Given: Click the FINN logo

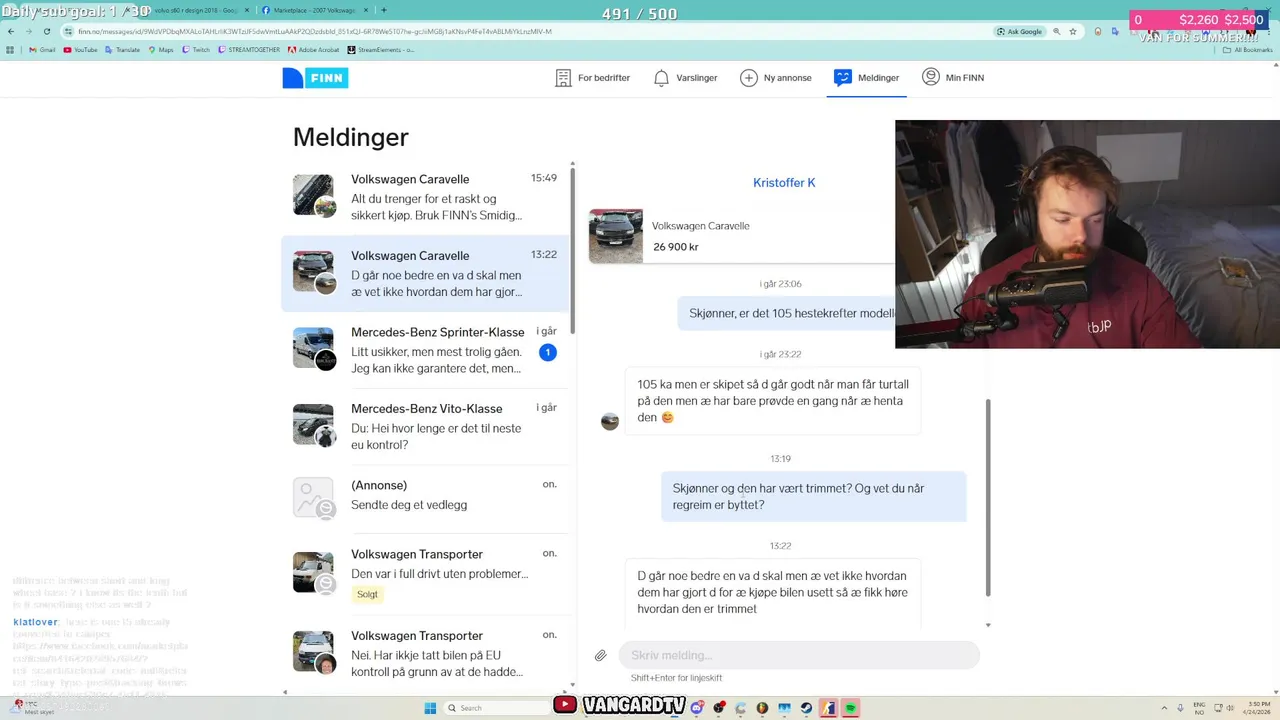Looking at the screenshot, I should (x=315, y=78).
